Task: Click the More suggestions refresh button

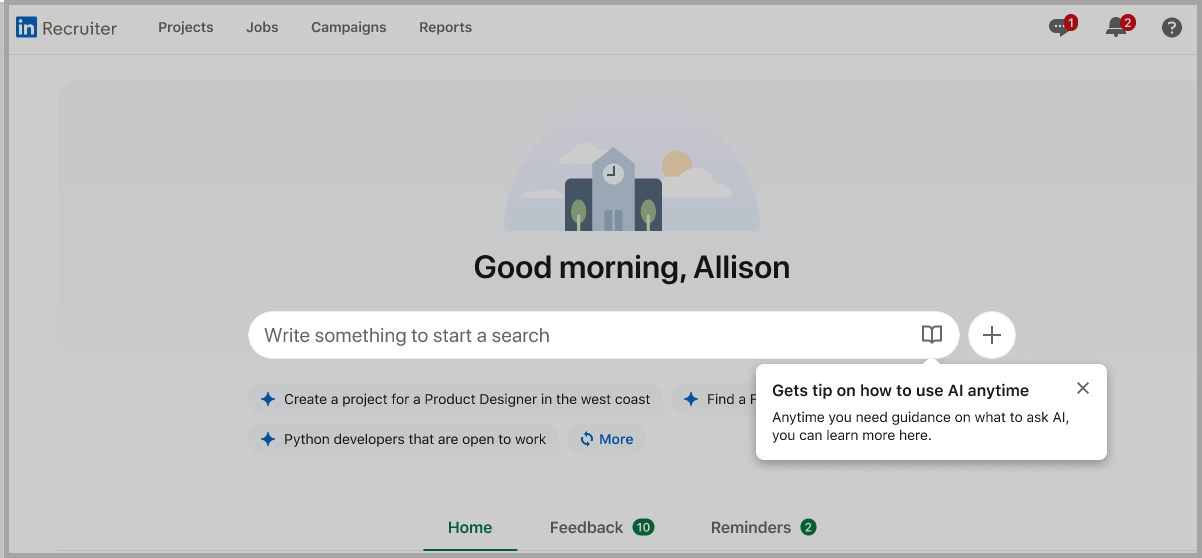Action: click(x=606, y=439)
